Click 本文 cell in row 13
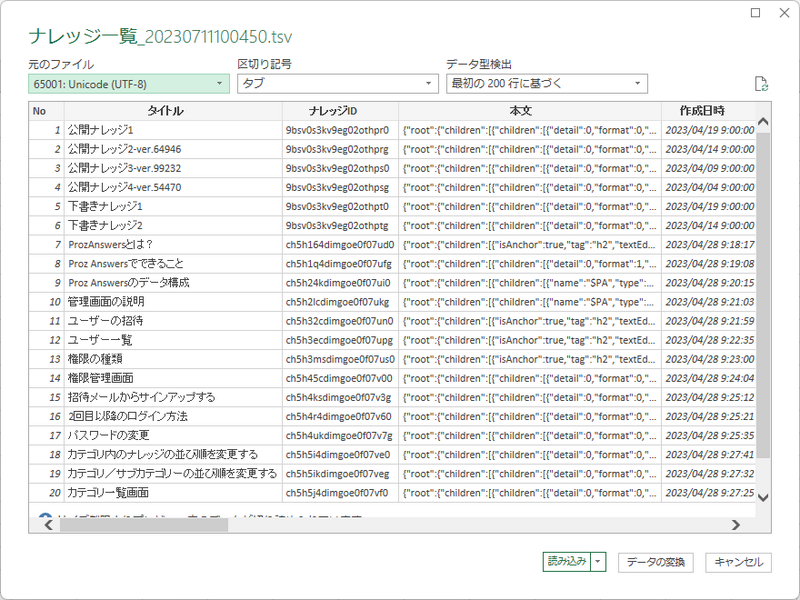 (x=530, y=359)
